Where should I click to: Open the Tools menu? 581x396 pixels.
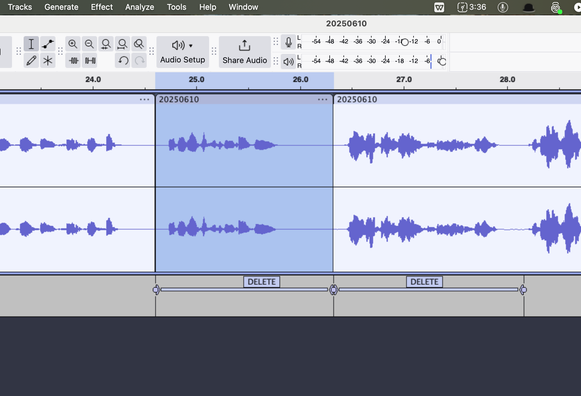click(176, 7)
